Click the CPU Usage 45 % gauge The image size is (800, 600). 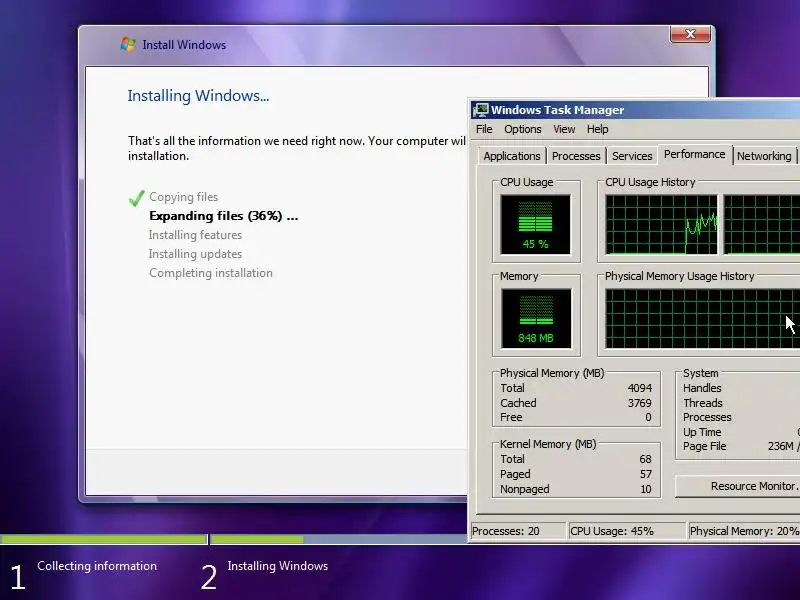coord(536,224)
